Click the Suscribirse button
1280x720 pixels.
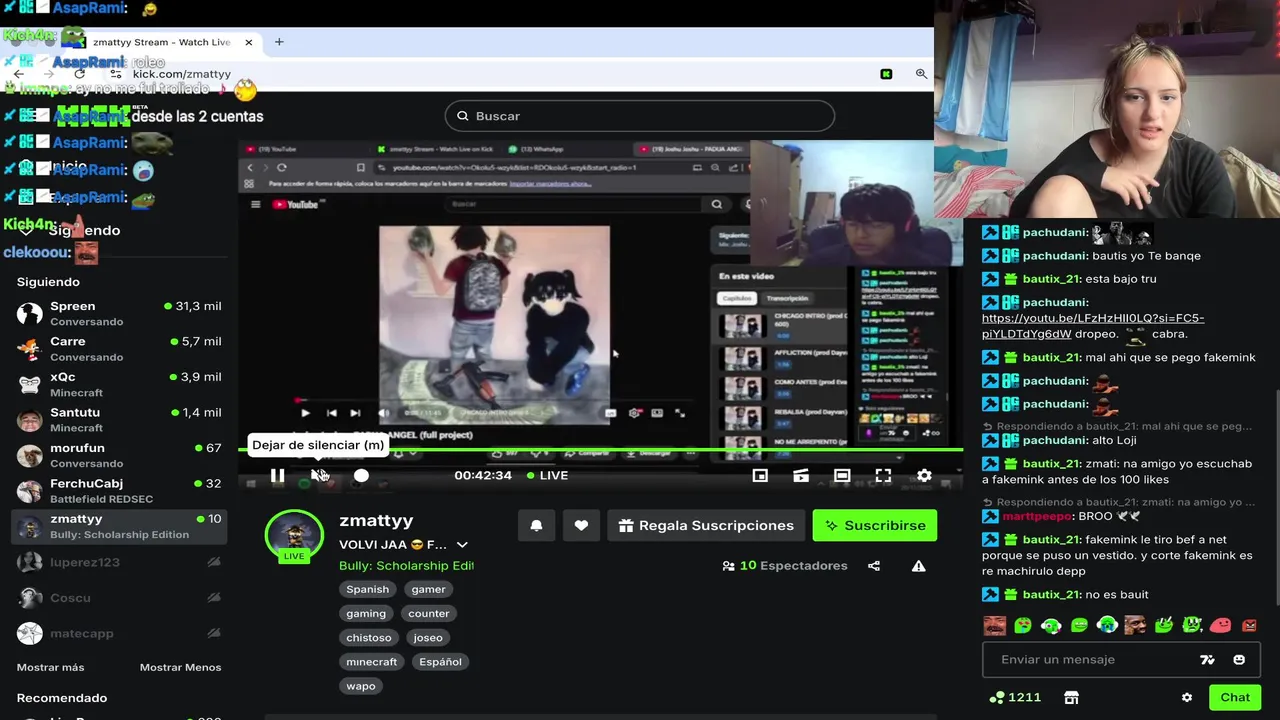pyautogui.click(x=875, y=525)
